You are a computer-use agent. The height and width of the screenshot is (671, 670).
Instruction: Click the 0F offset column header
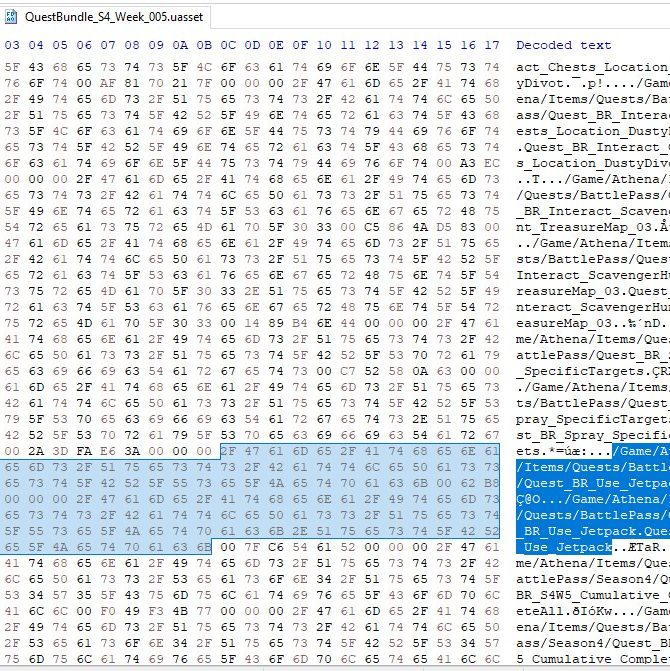coord(300,45)
